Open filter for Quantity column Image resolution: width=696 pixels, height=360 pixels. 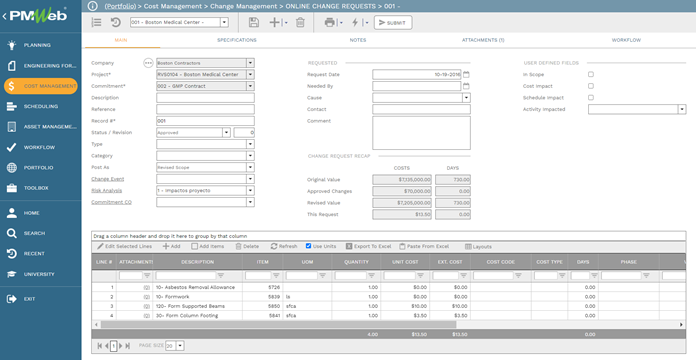click(372, 276)
